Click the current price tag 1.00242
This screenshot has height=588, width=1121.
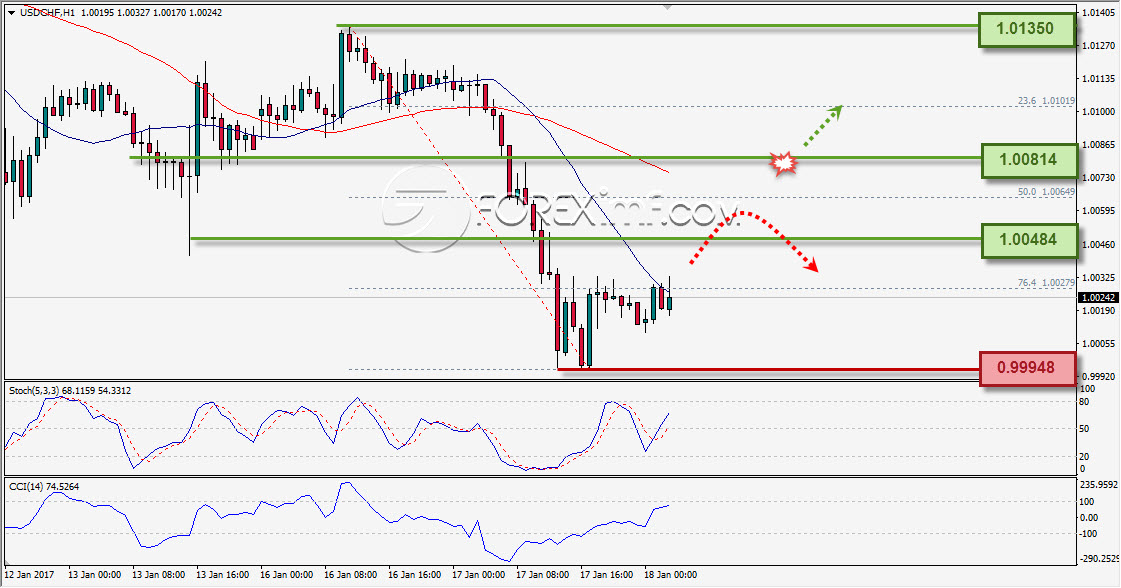click(x=1098, y=298)
